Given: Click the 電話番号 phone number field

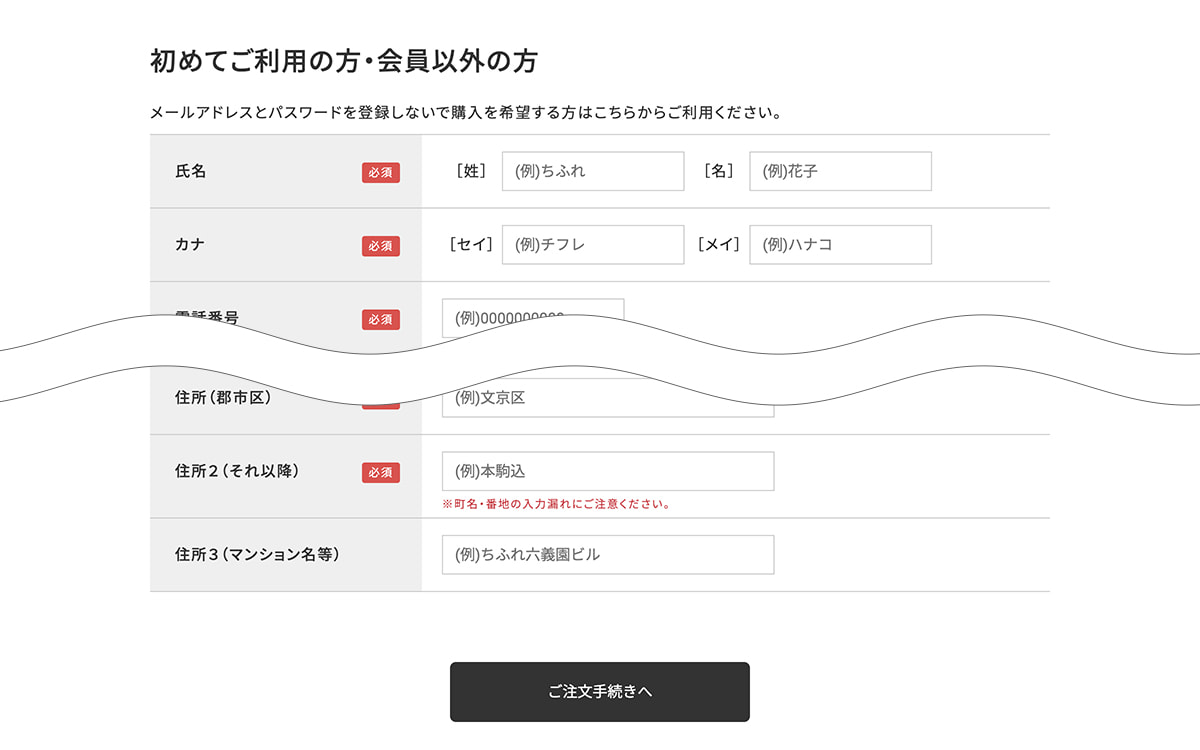Looking at the screenshot, I should [535, 317].
